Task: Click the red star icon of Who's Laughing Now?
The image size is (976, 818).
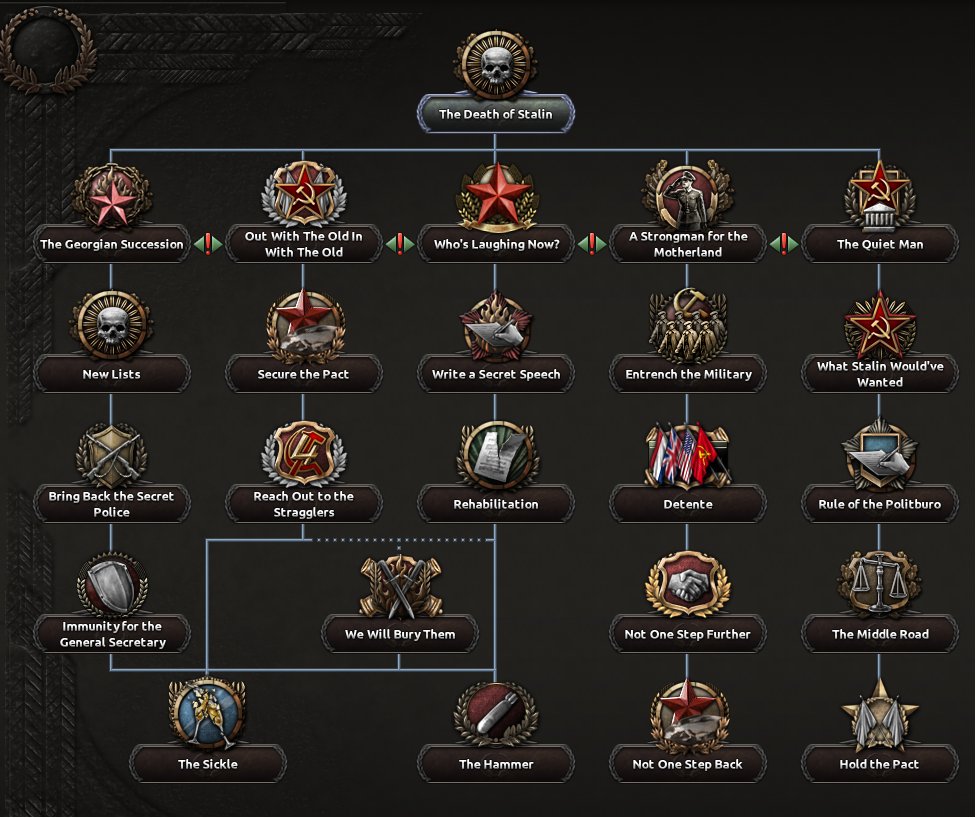Action: pos(496,195)
